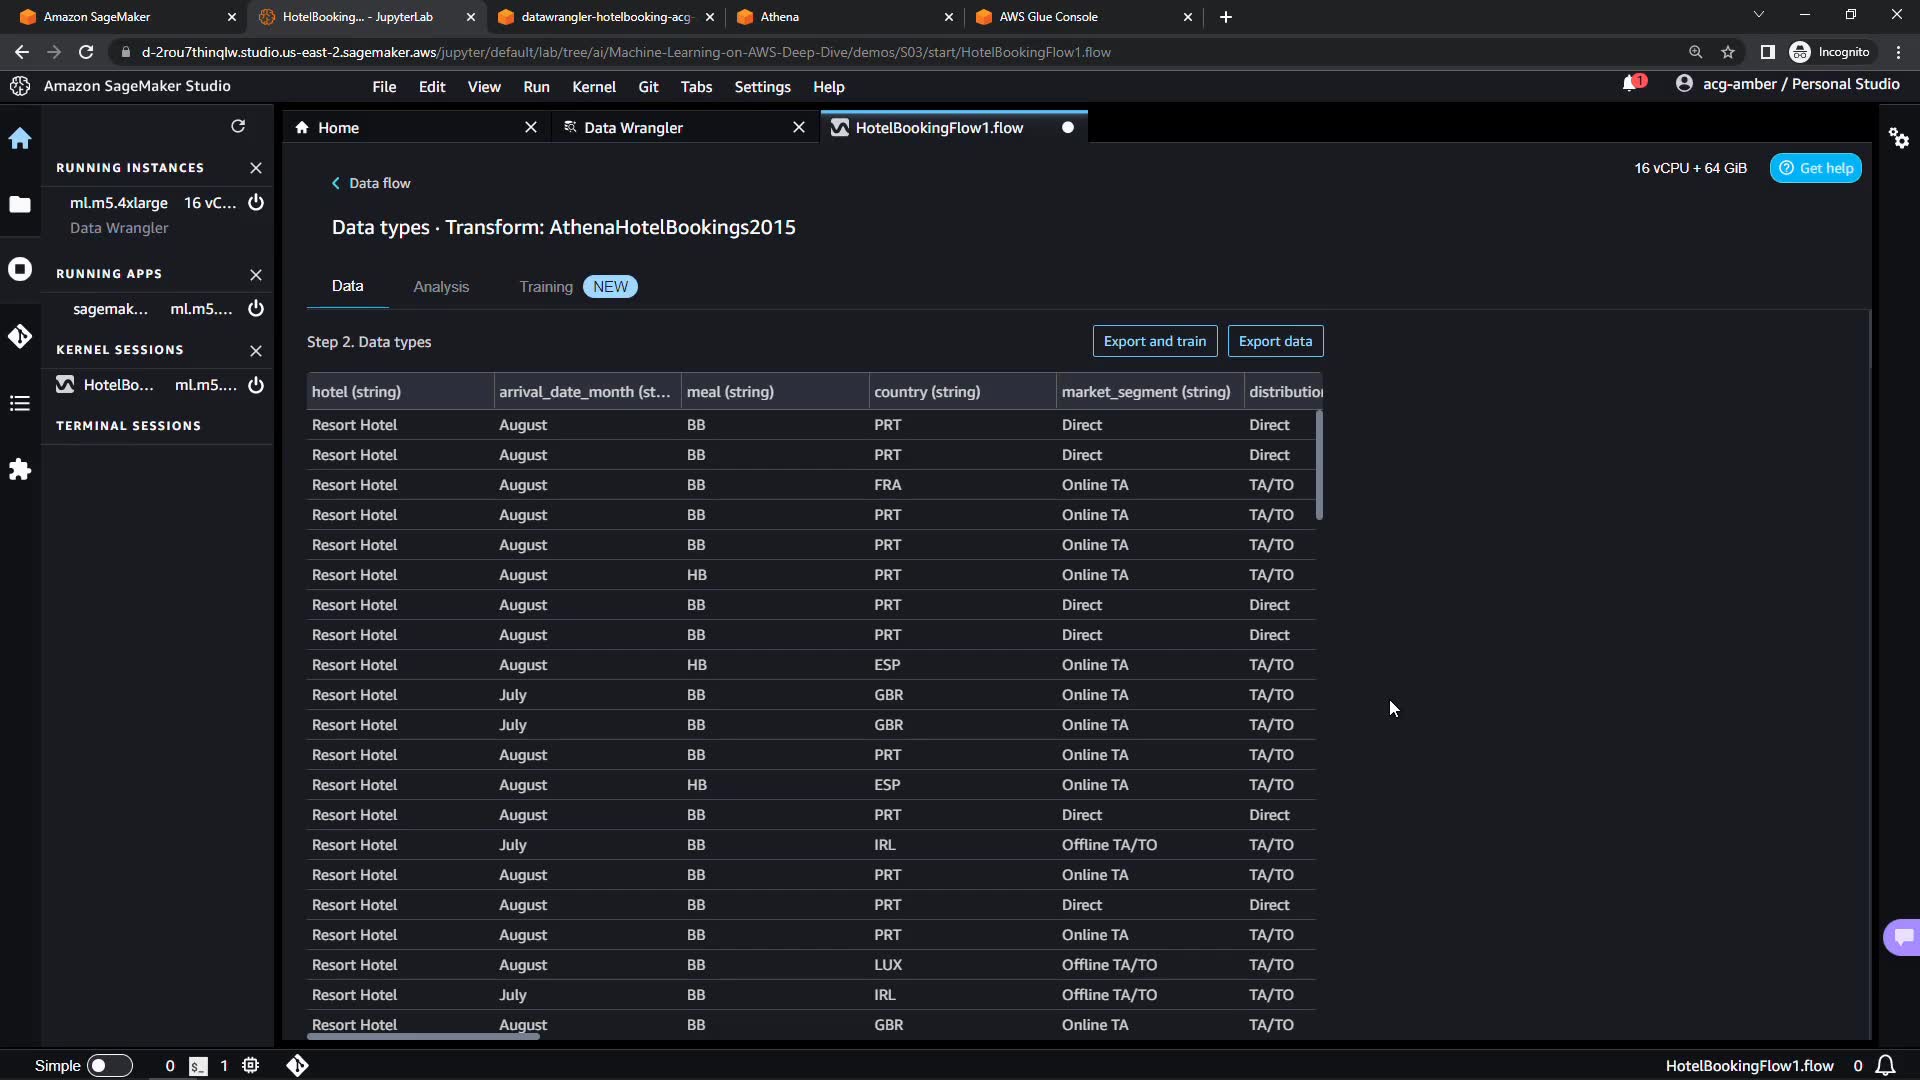This screenshot has height=1080, width=1920.
Task: Open the Extension Manager puzzle icon
Action: click(x=20, y=470)
